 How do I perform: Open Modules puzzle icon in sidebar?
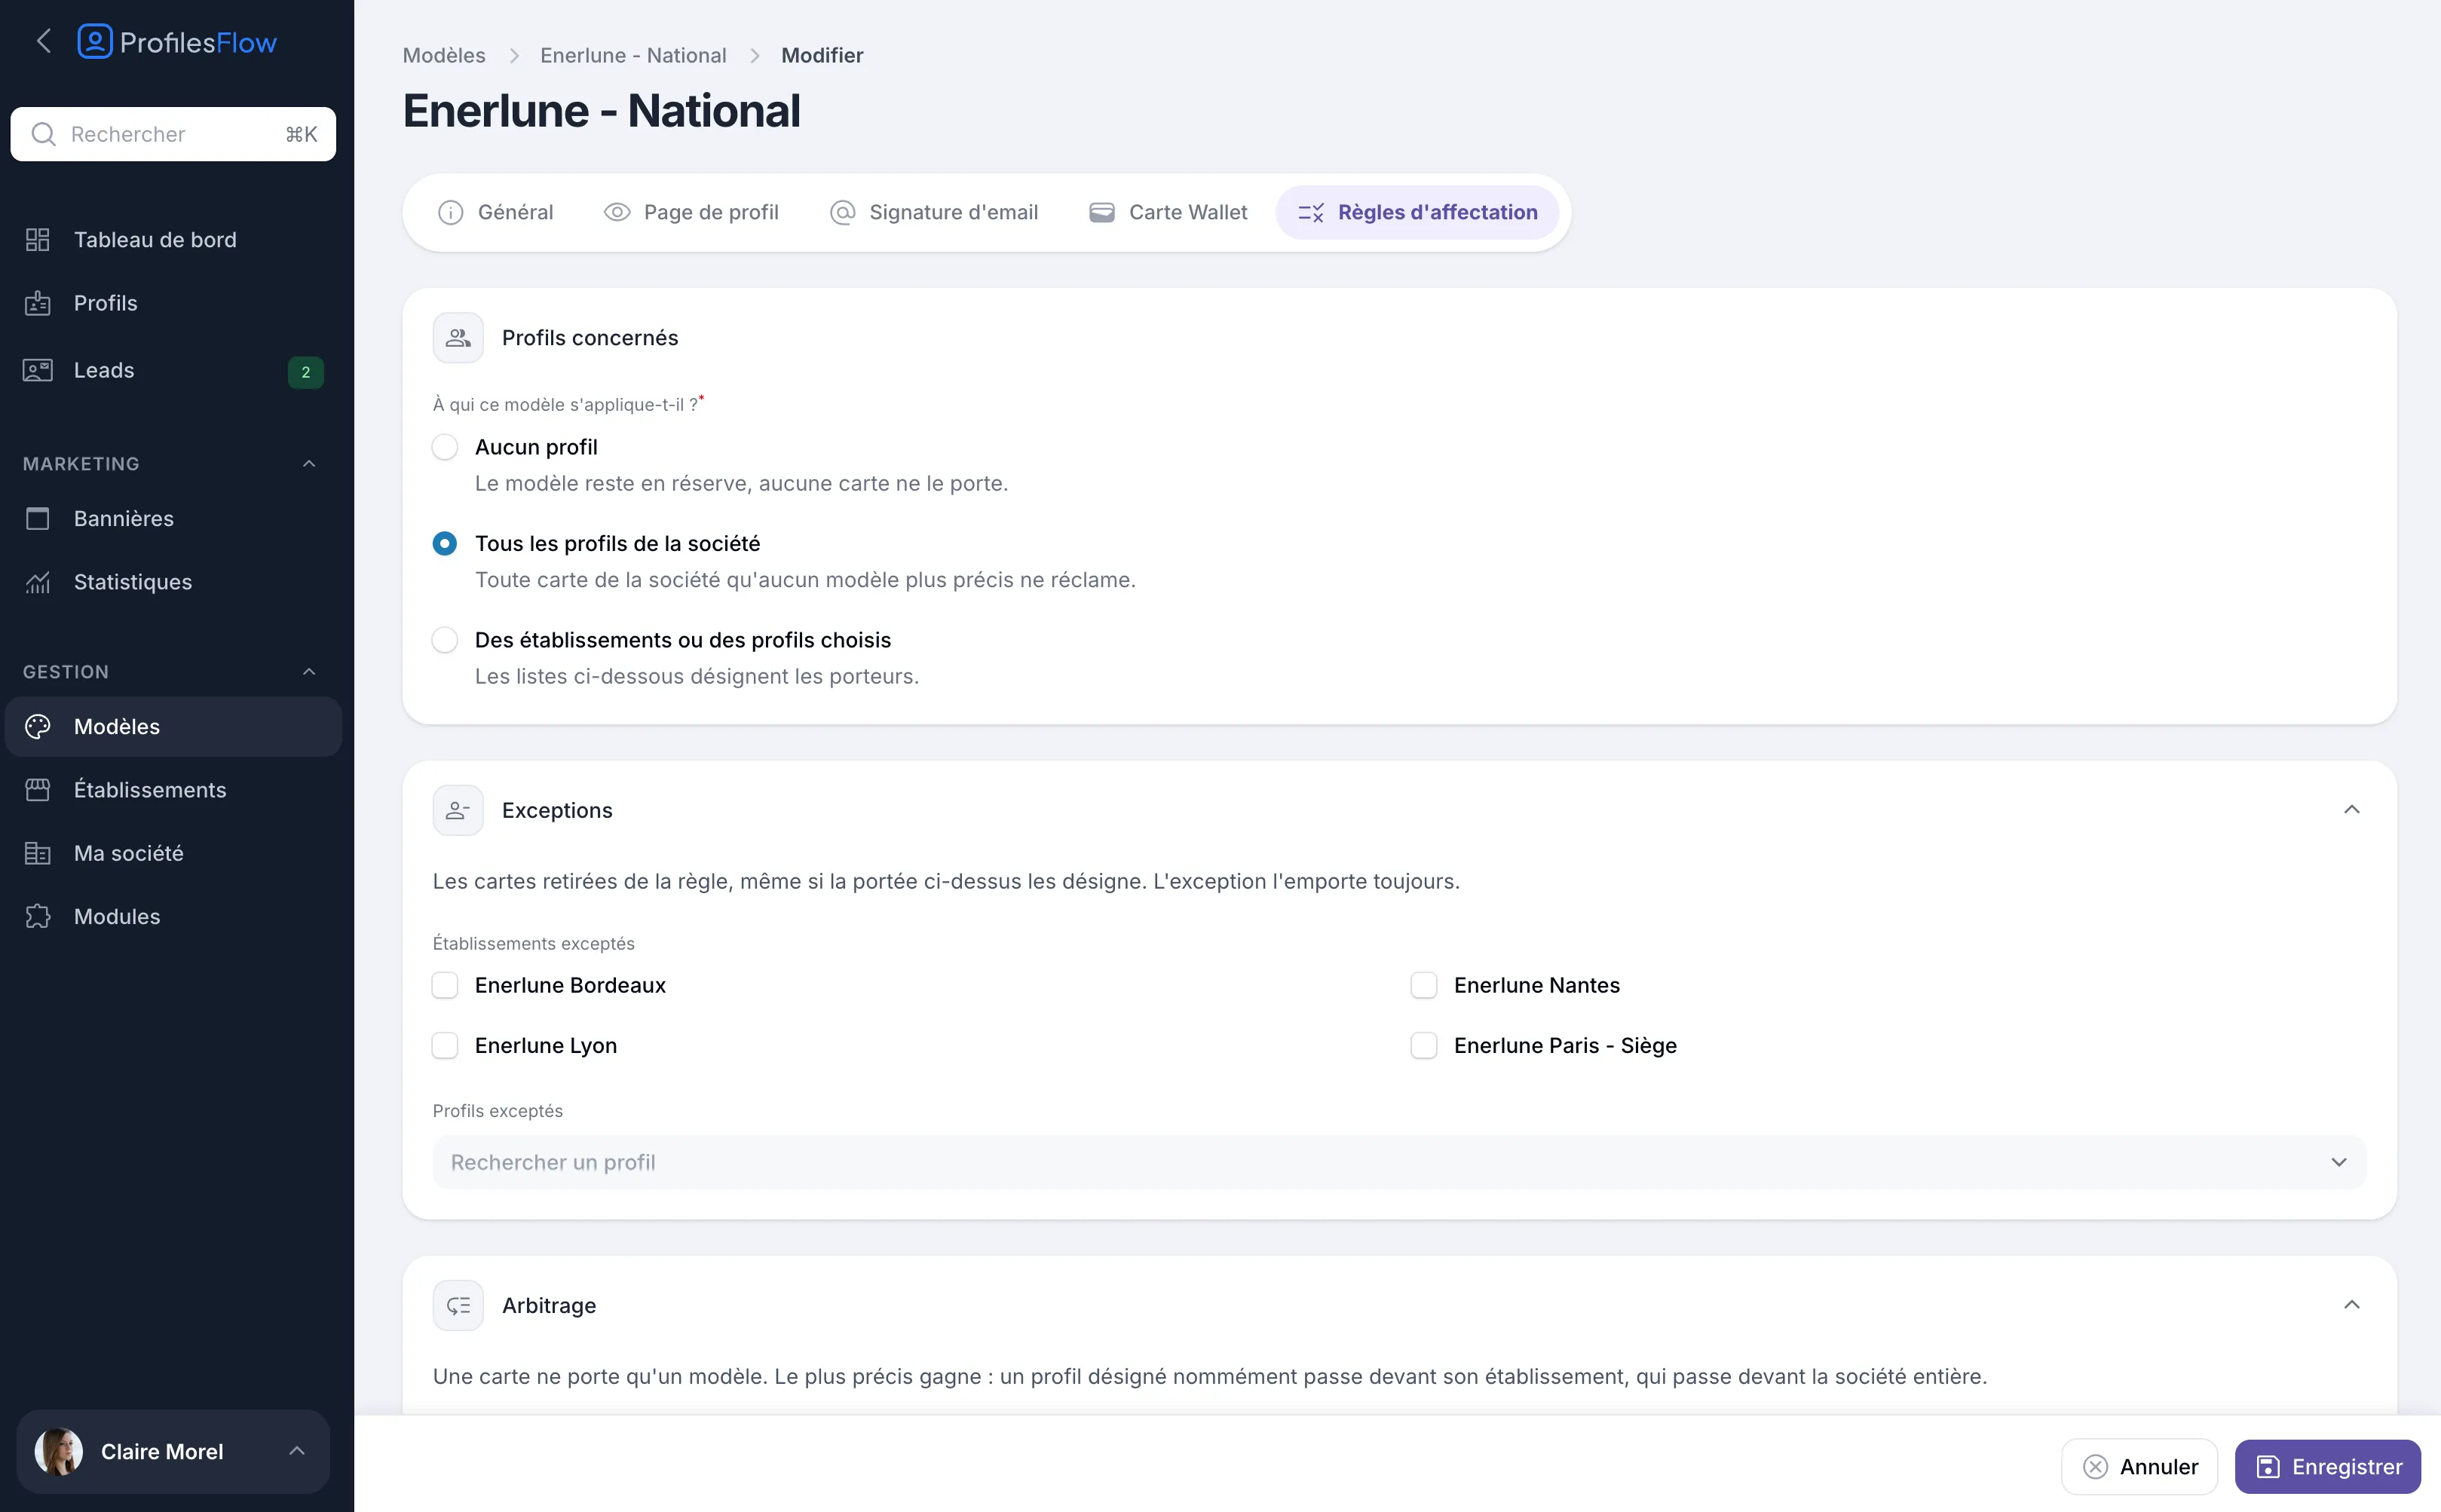coord(38,916)
